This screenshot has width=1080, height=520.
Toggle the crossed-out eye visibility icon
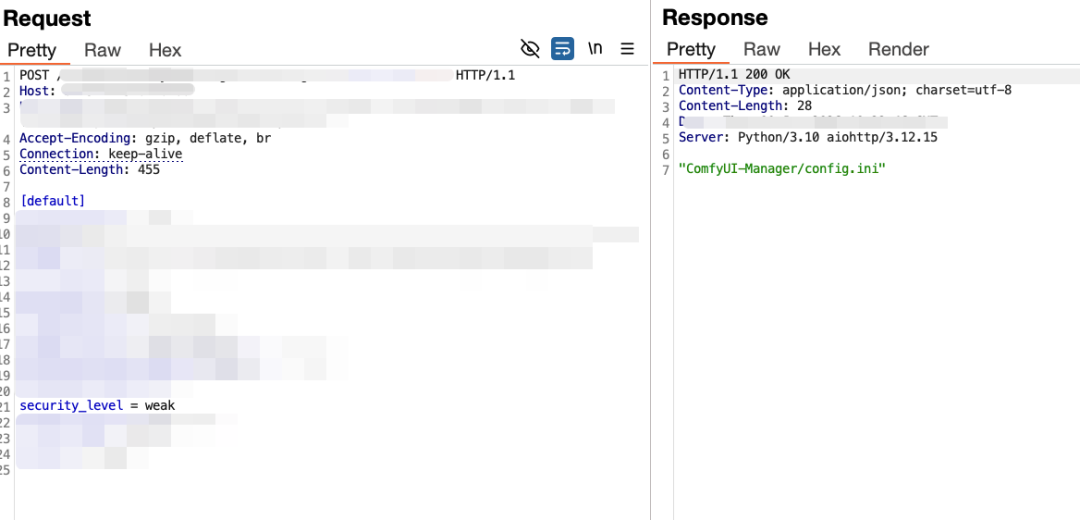point(530,48)
